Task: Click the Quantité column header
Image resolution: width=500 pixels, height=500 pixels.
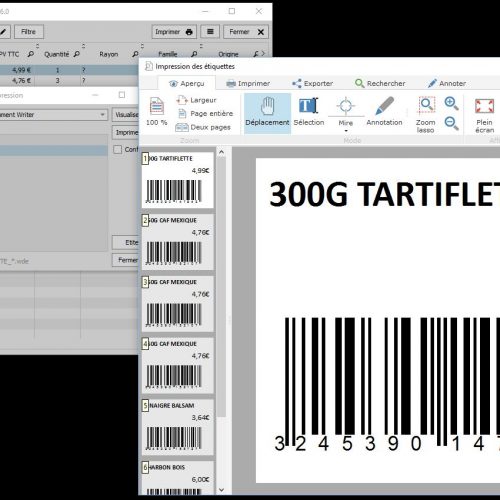Action: coord(57,54)
